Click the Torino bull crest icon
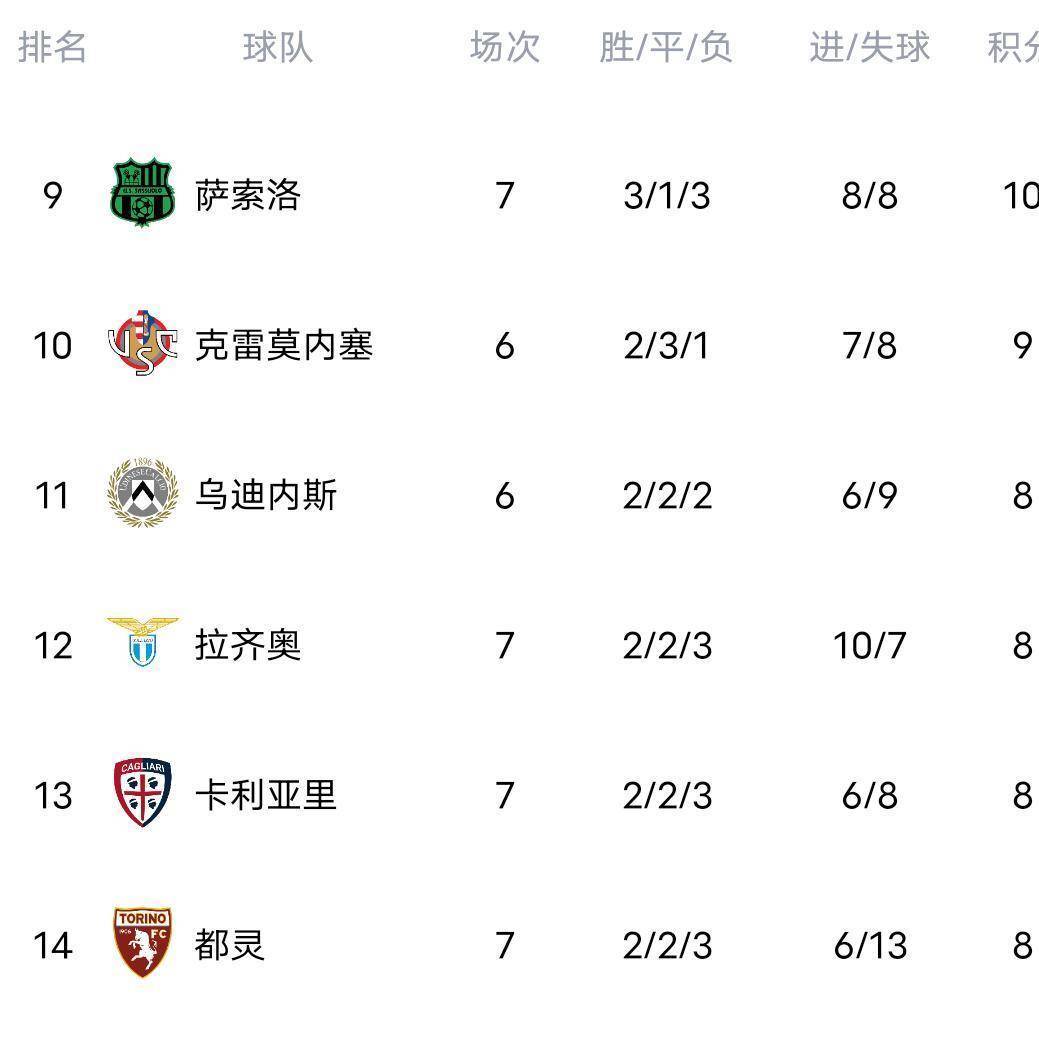Screen dimensions: 1039x1044 tap(142, 942)
